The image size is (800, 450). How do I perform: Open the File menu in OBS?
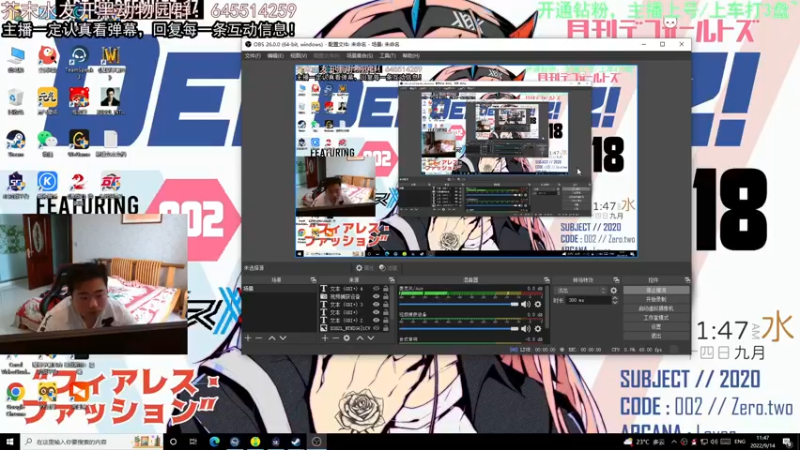(253, 56)
